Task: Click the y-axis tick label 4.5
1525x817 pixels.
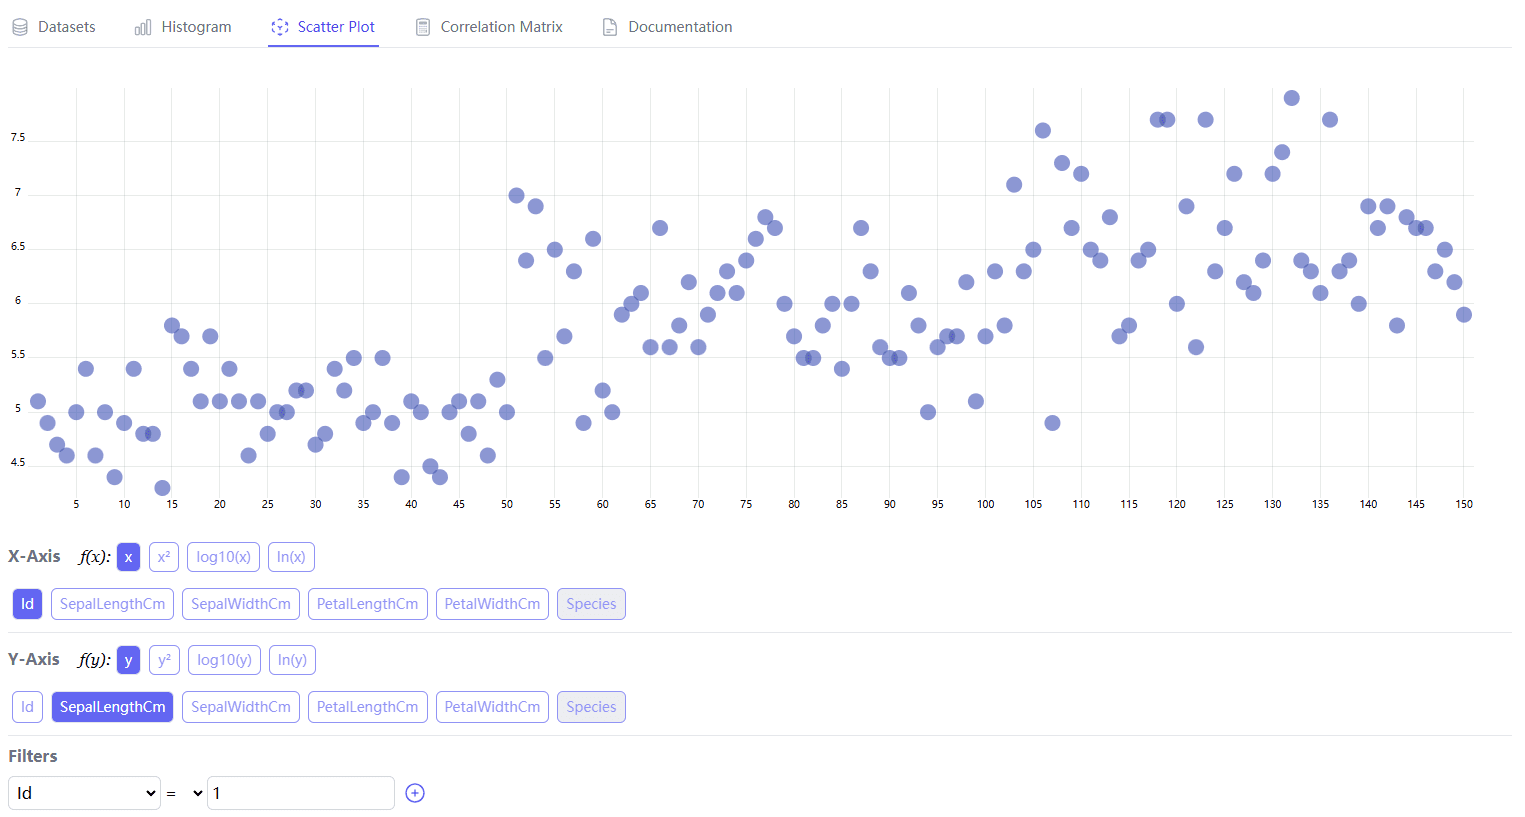Action: click(18, 463)
